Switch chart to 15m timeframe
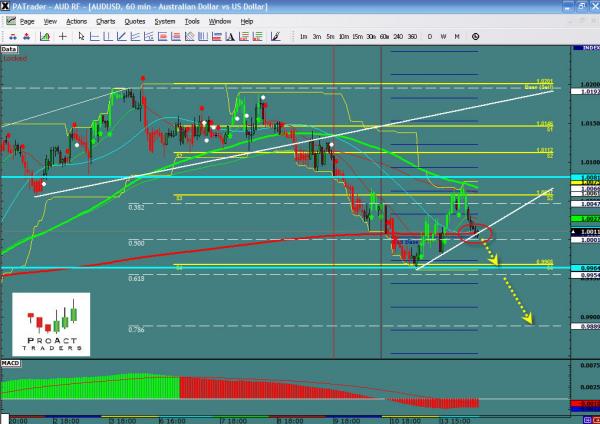600x424 pixels. pyautogui.click(x=356, y=36)
